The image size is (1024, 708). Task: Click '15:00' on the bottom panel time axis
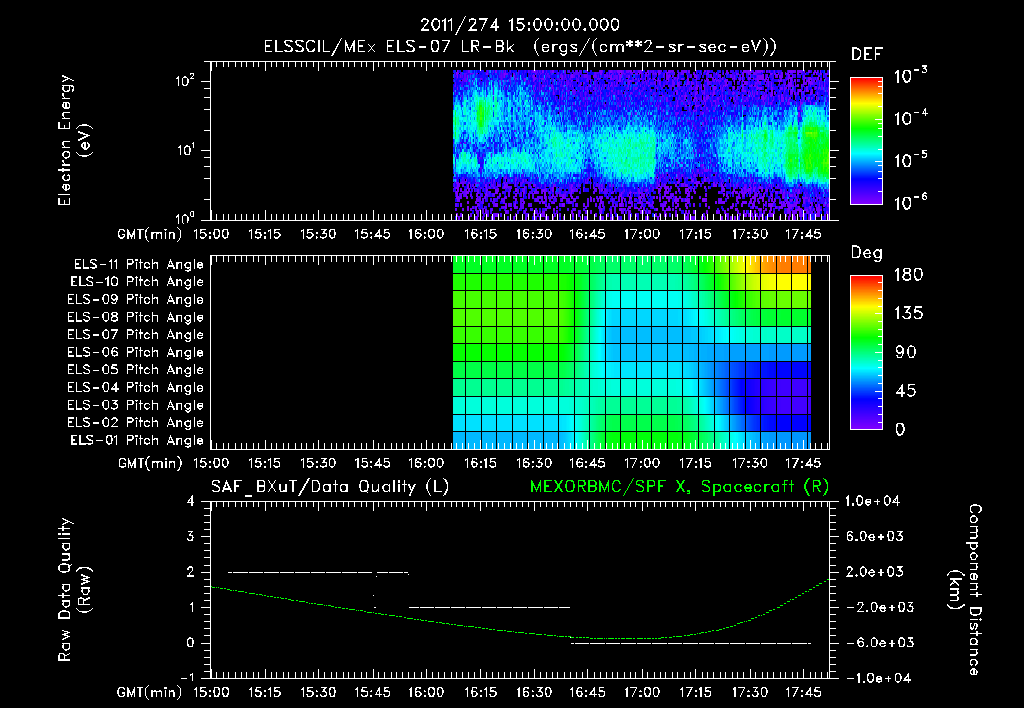click(210, 692)
